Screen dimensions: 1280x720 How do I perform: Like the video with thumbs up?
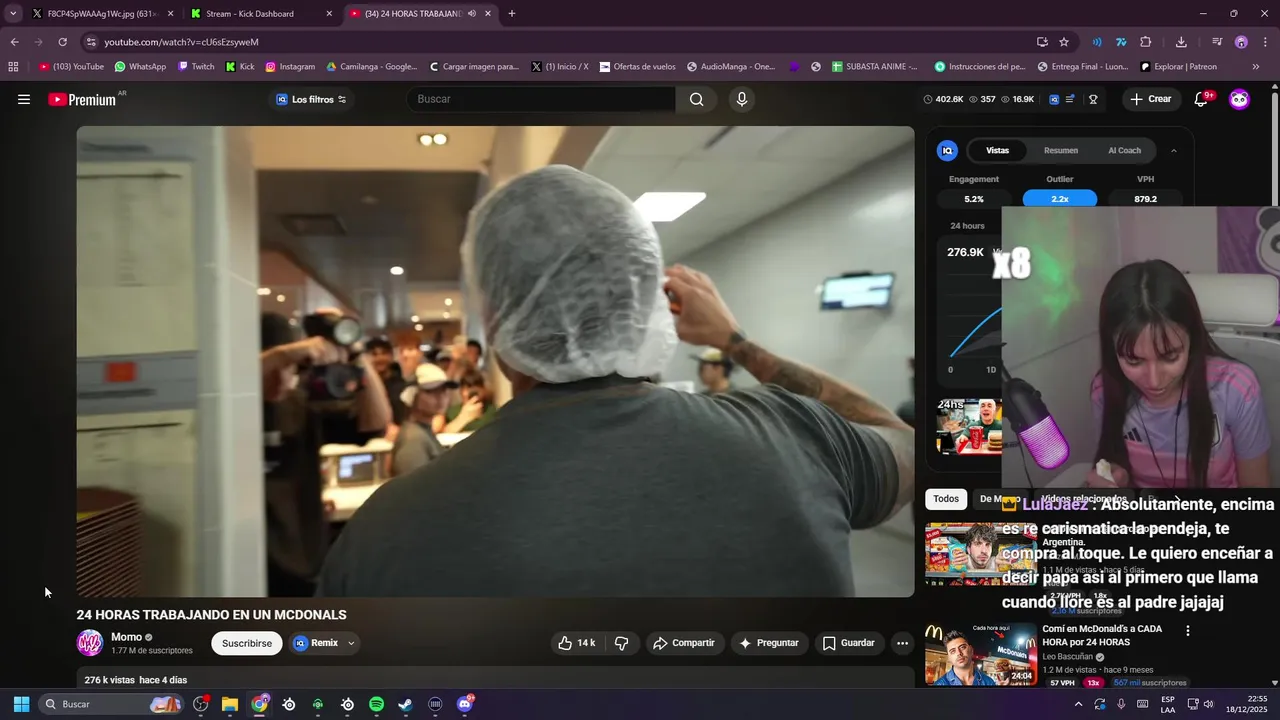click(x=577, y=643)
